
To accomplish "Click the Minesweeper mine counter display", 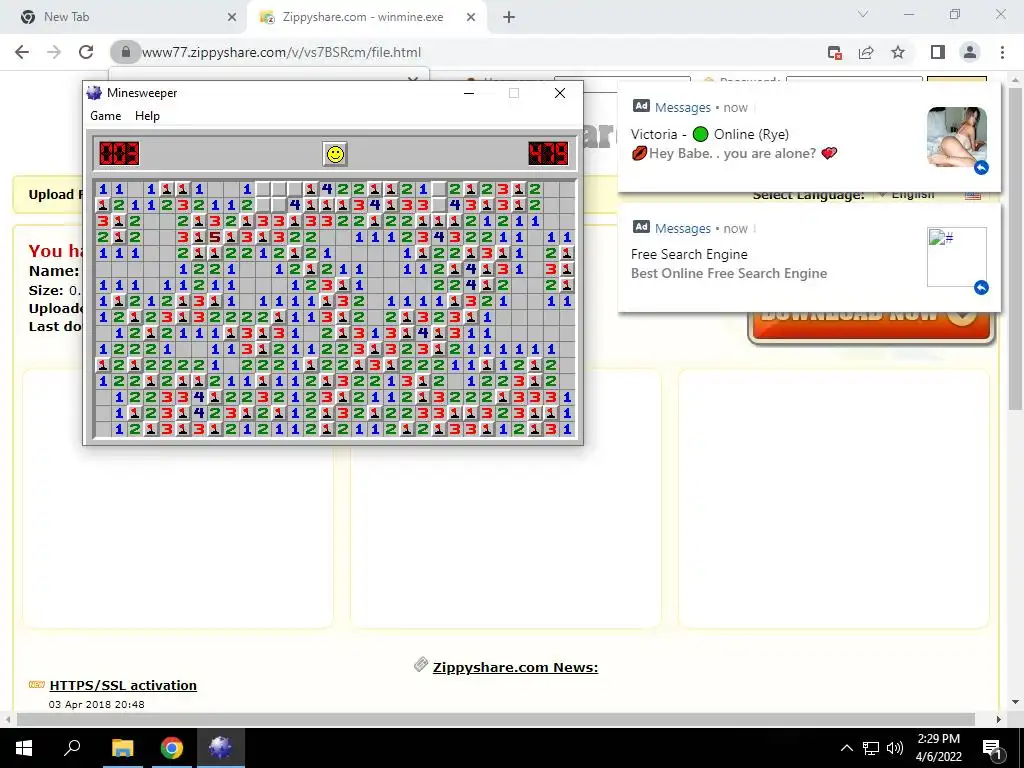I will click(119, 154).
